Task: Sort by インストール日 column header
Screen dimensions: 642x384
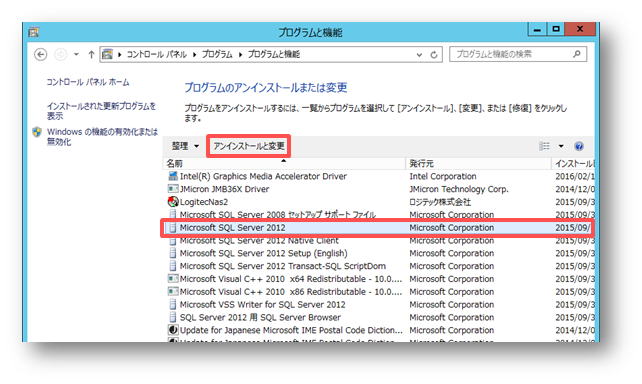Action: point(573,163)
